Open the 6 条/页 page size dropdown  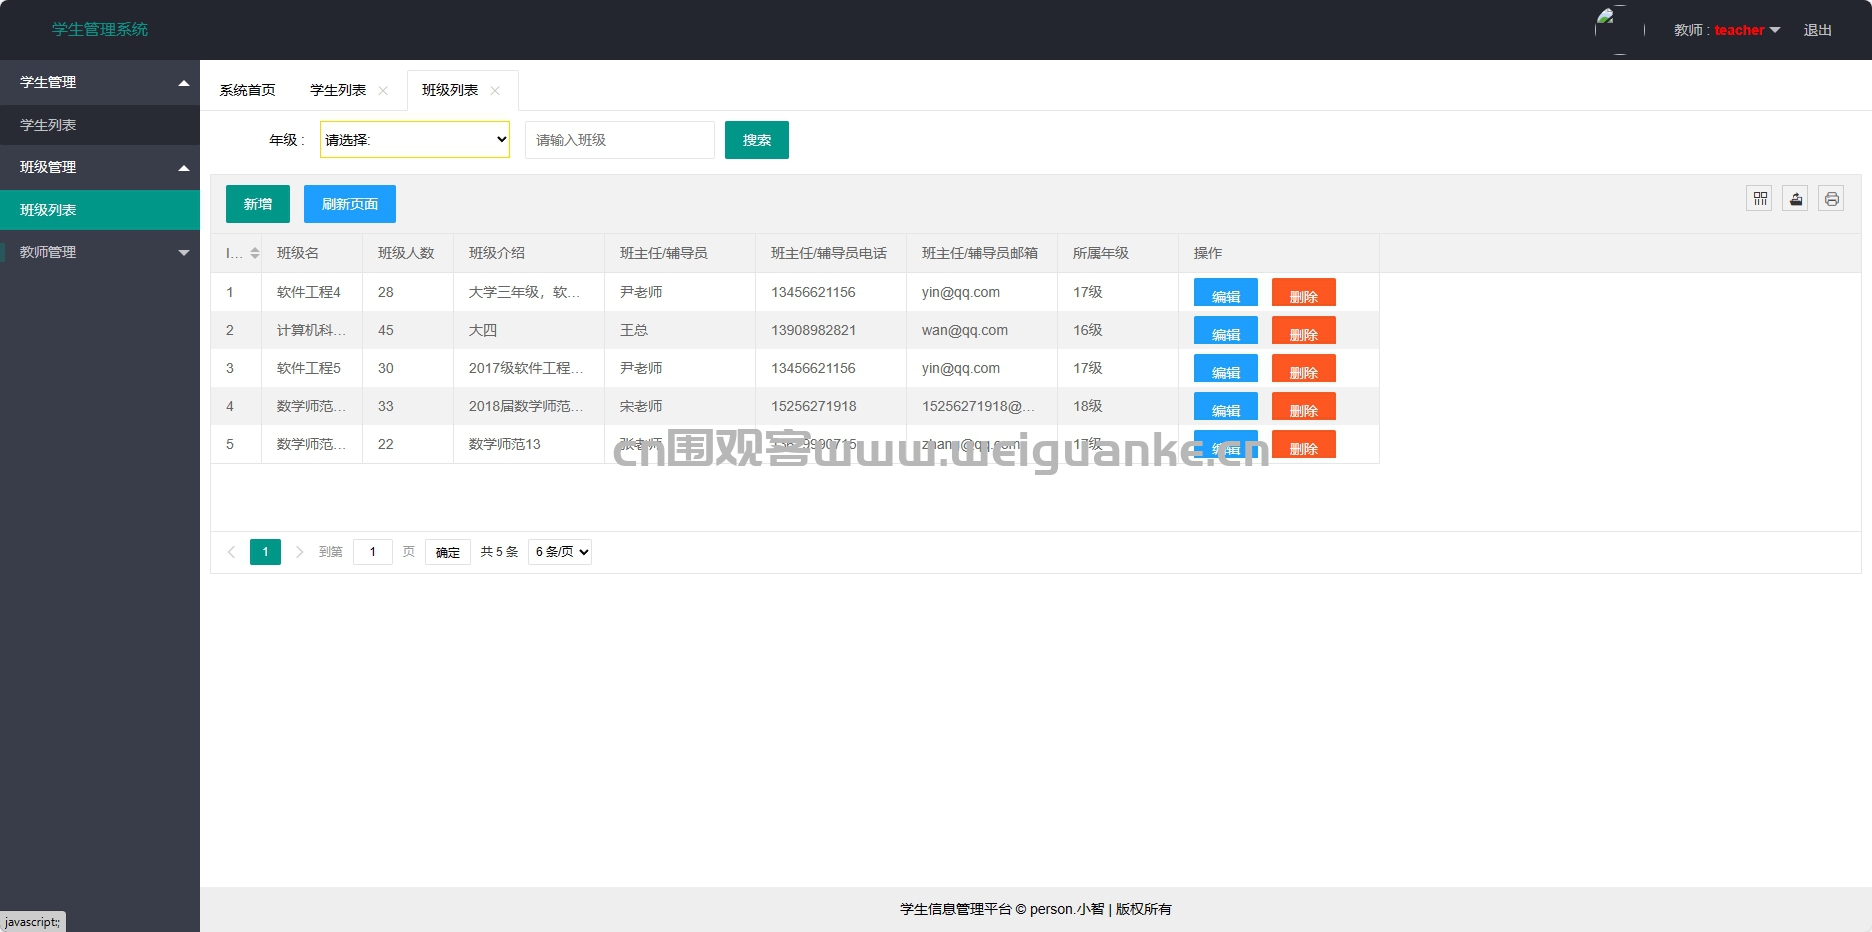tap(560, 552)
